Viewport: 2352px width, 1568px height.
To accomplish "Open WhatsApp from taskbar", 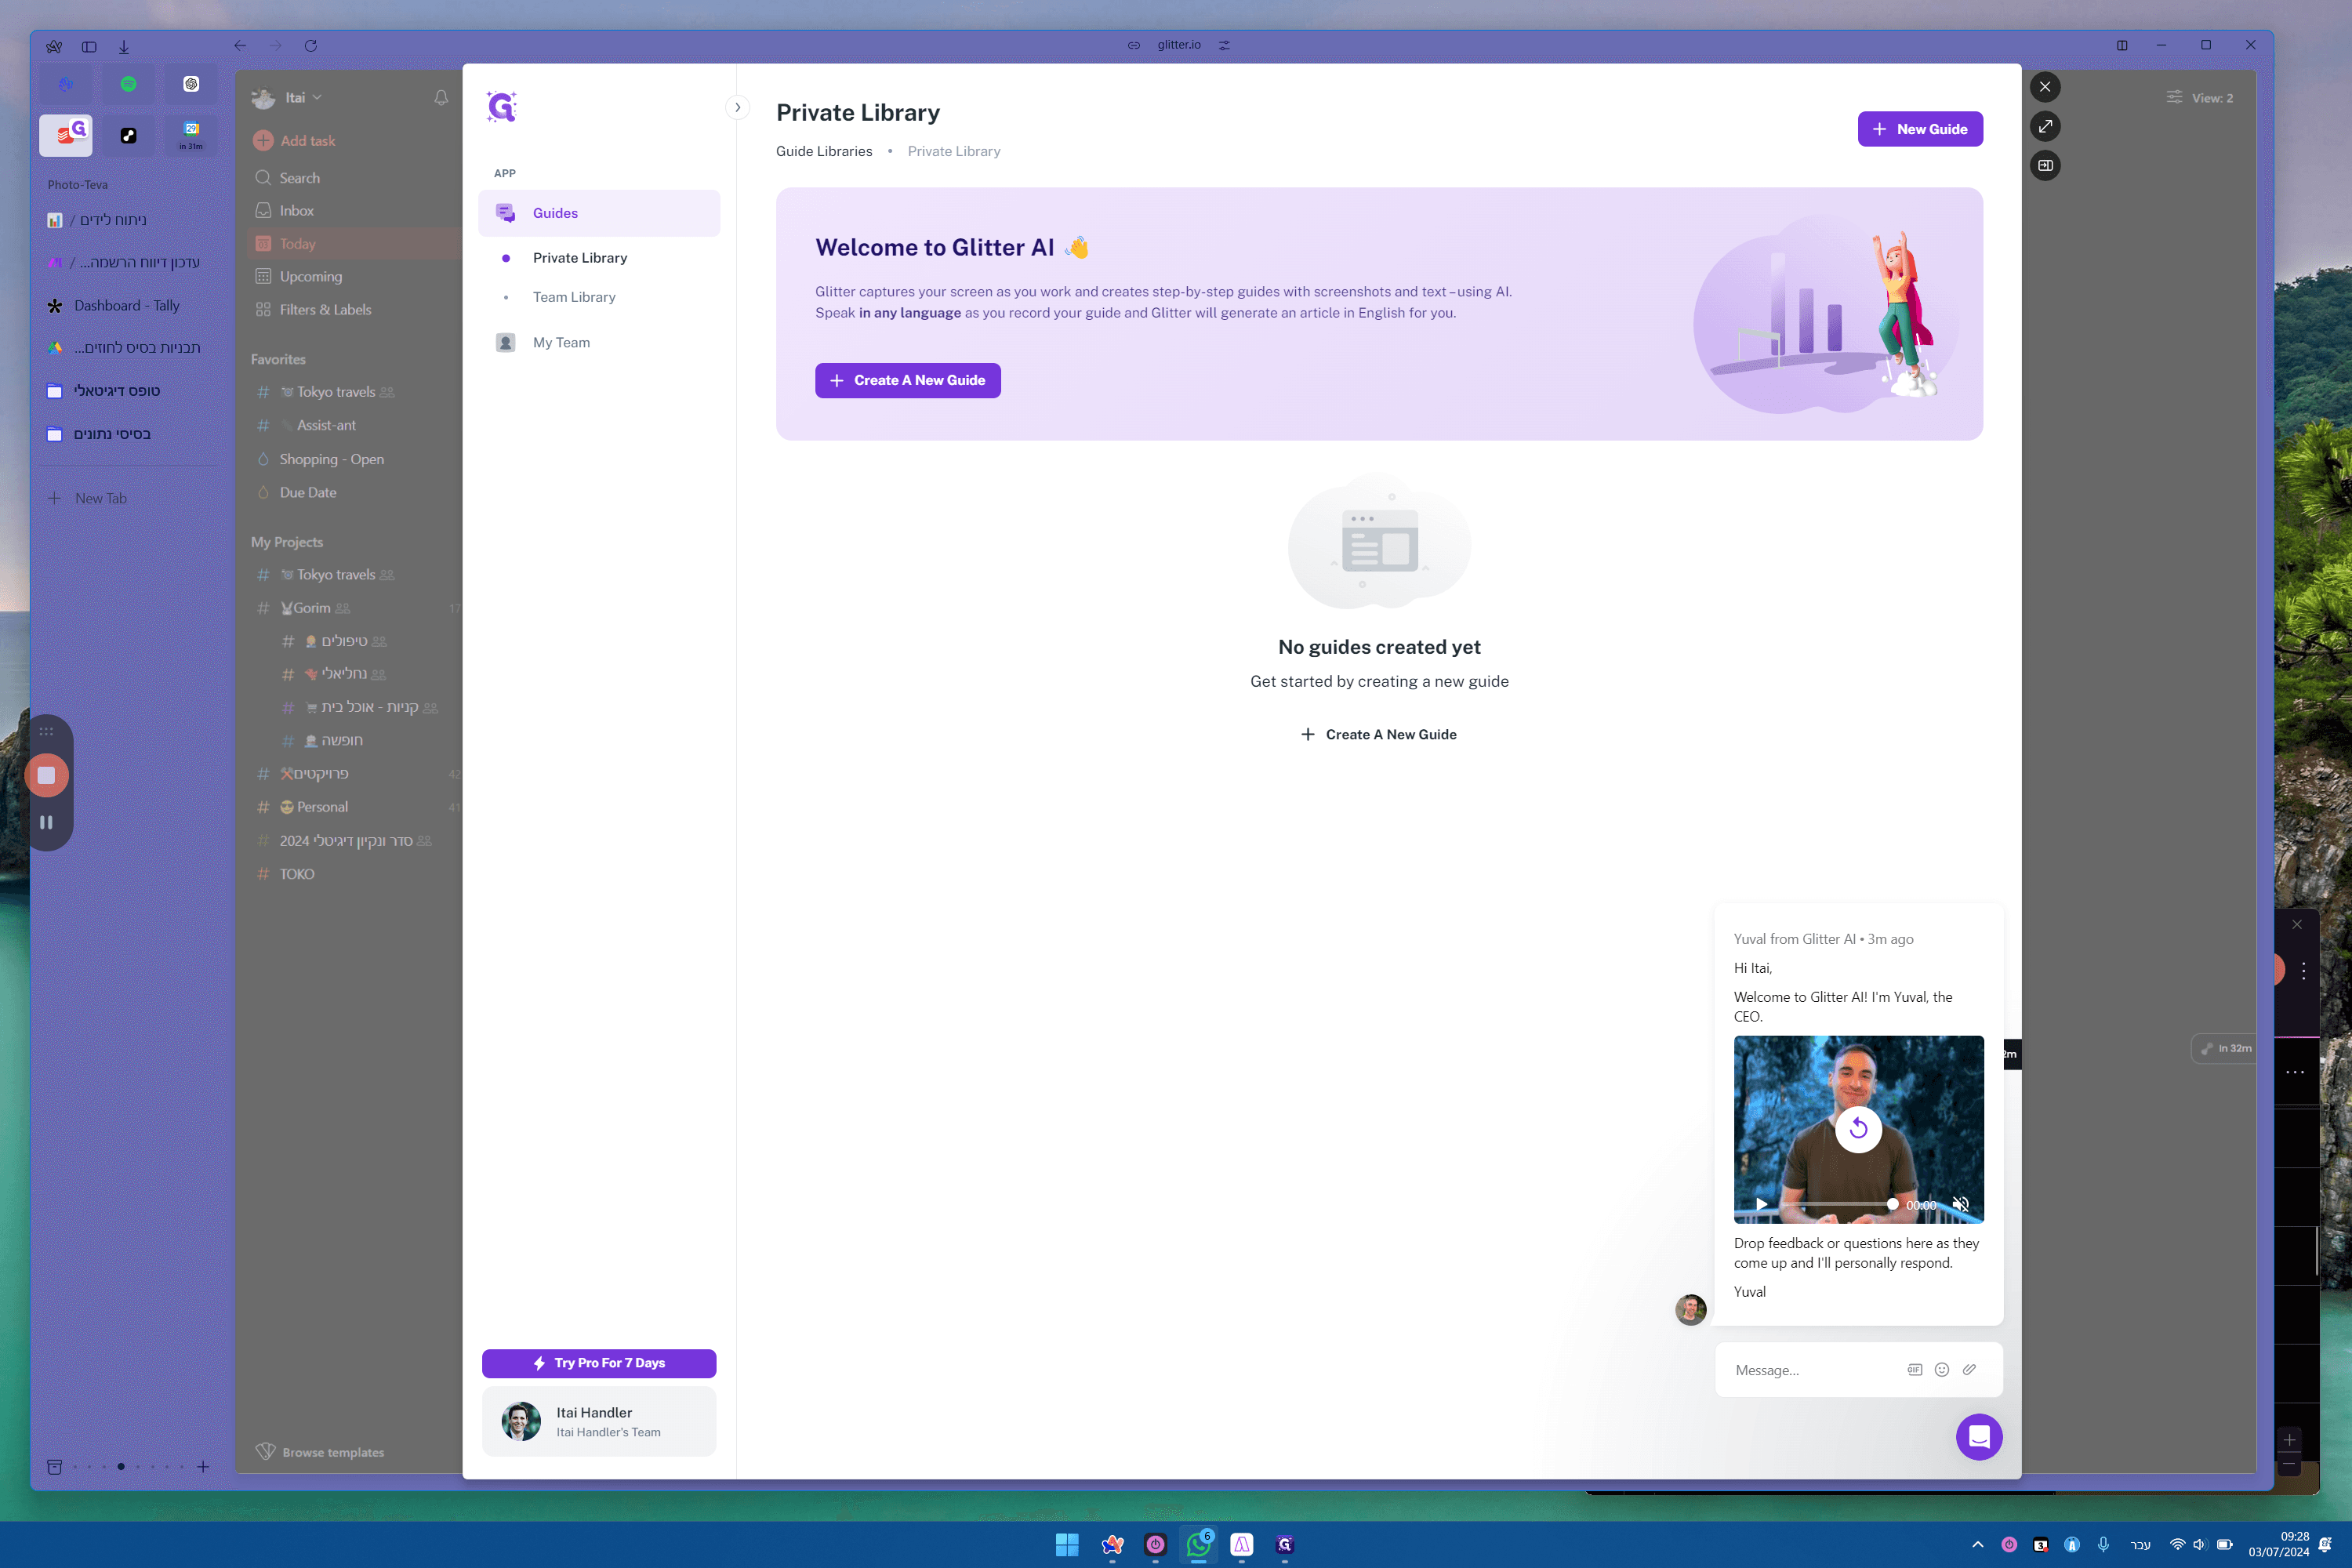I will click(x=1199, y=1545).
